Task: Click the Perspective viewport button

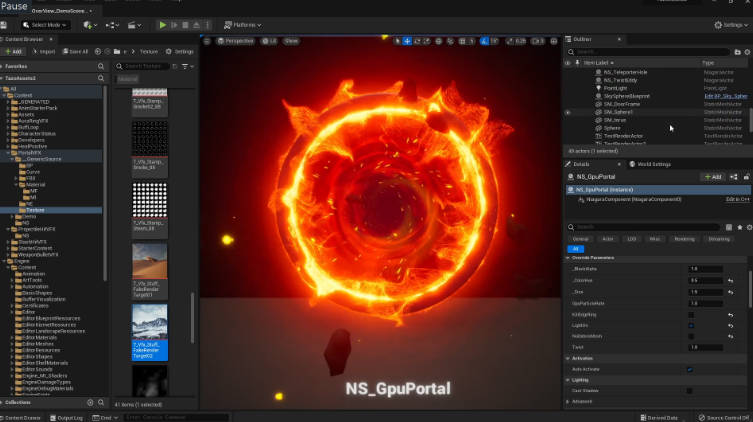Action: (237, 41)
